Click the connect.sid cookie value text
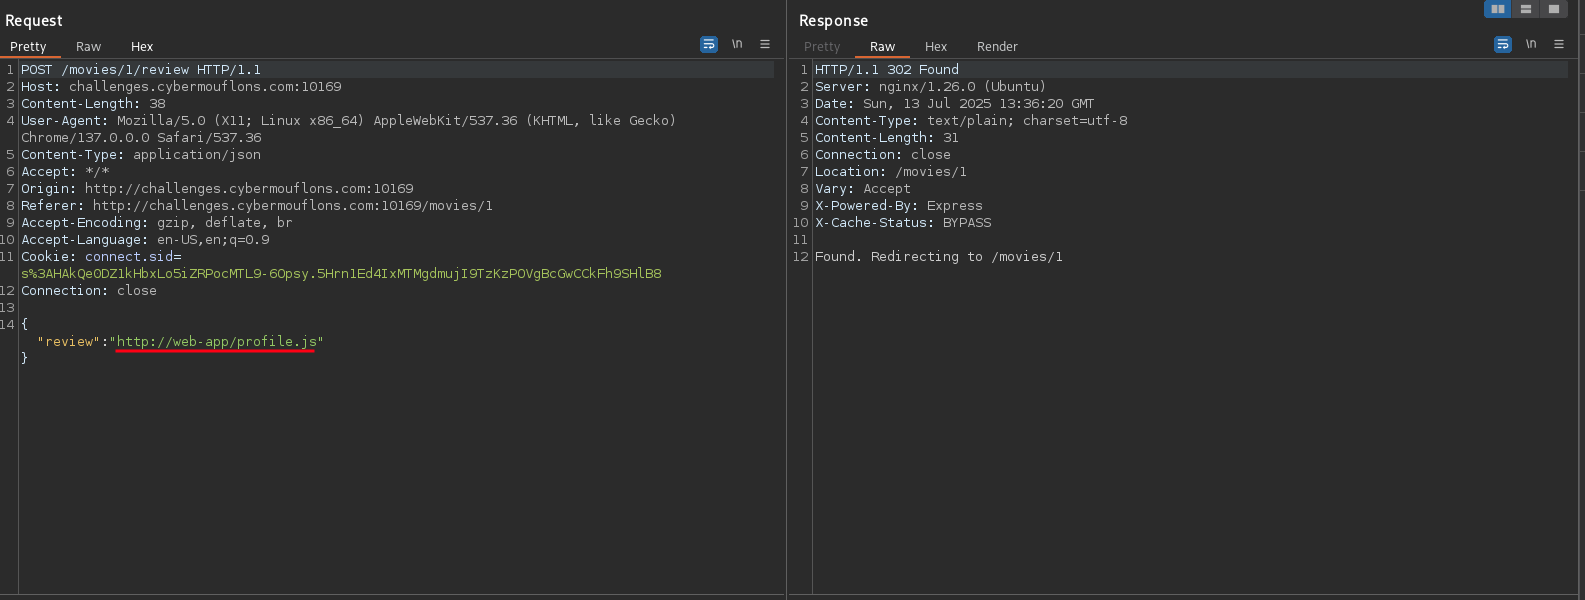1585x600 pixels. click(x=340, y=274)
